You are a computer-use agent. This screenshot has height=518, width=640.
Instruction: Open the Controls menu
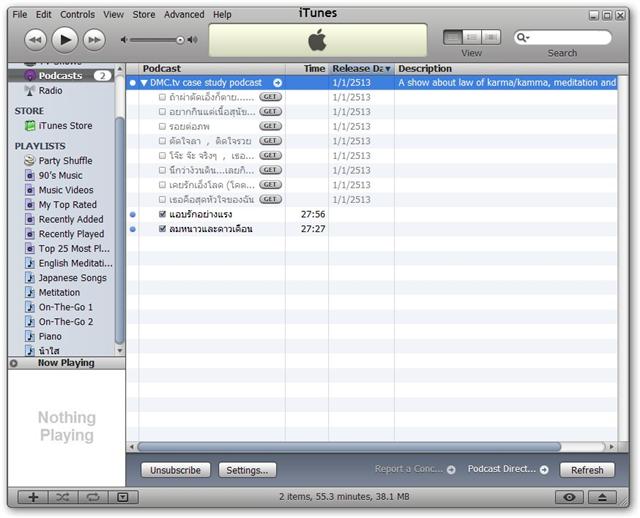click(77, 15)
